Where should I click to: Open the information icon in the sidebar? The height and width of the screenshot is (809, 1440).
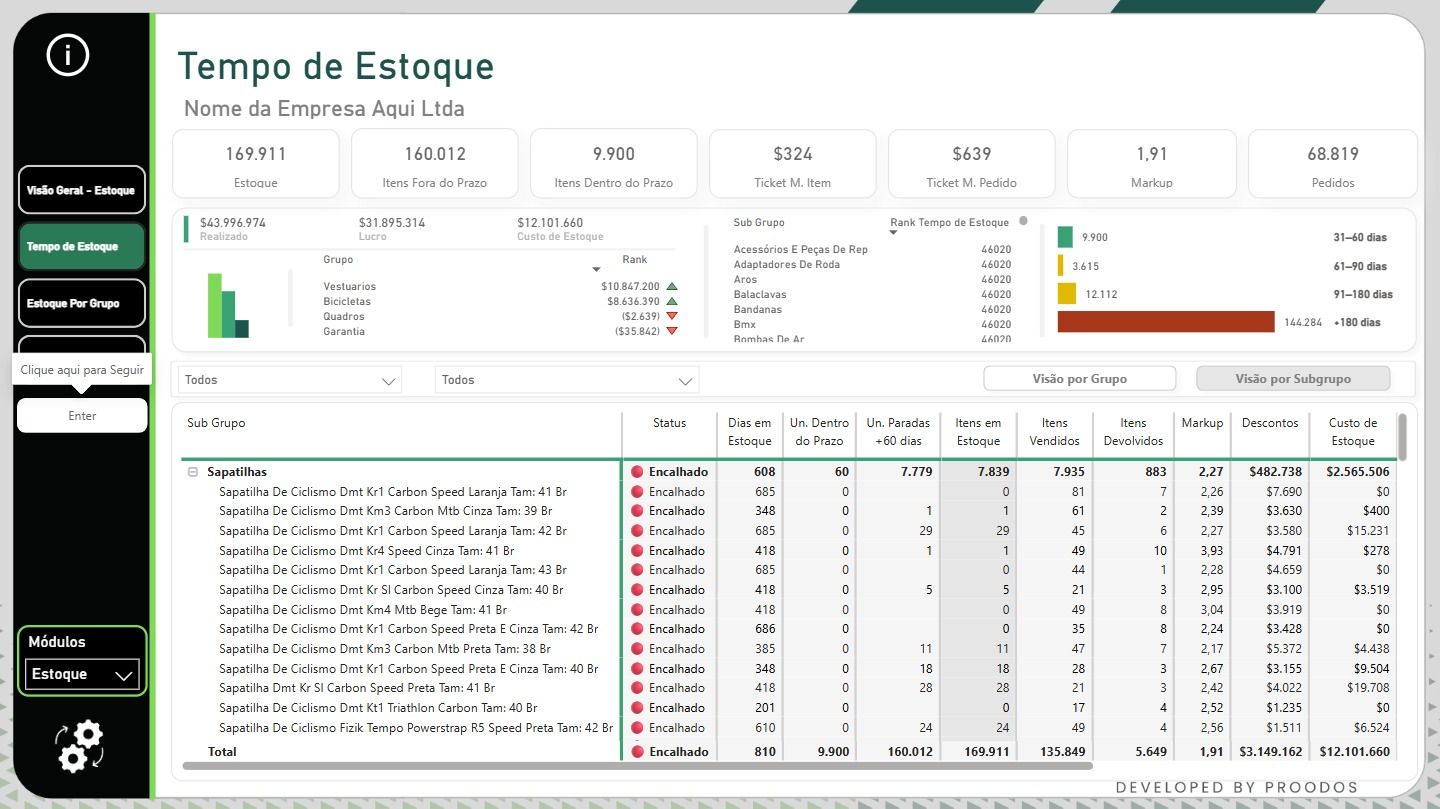coord(68,56)
